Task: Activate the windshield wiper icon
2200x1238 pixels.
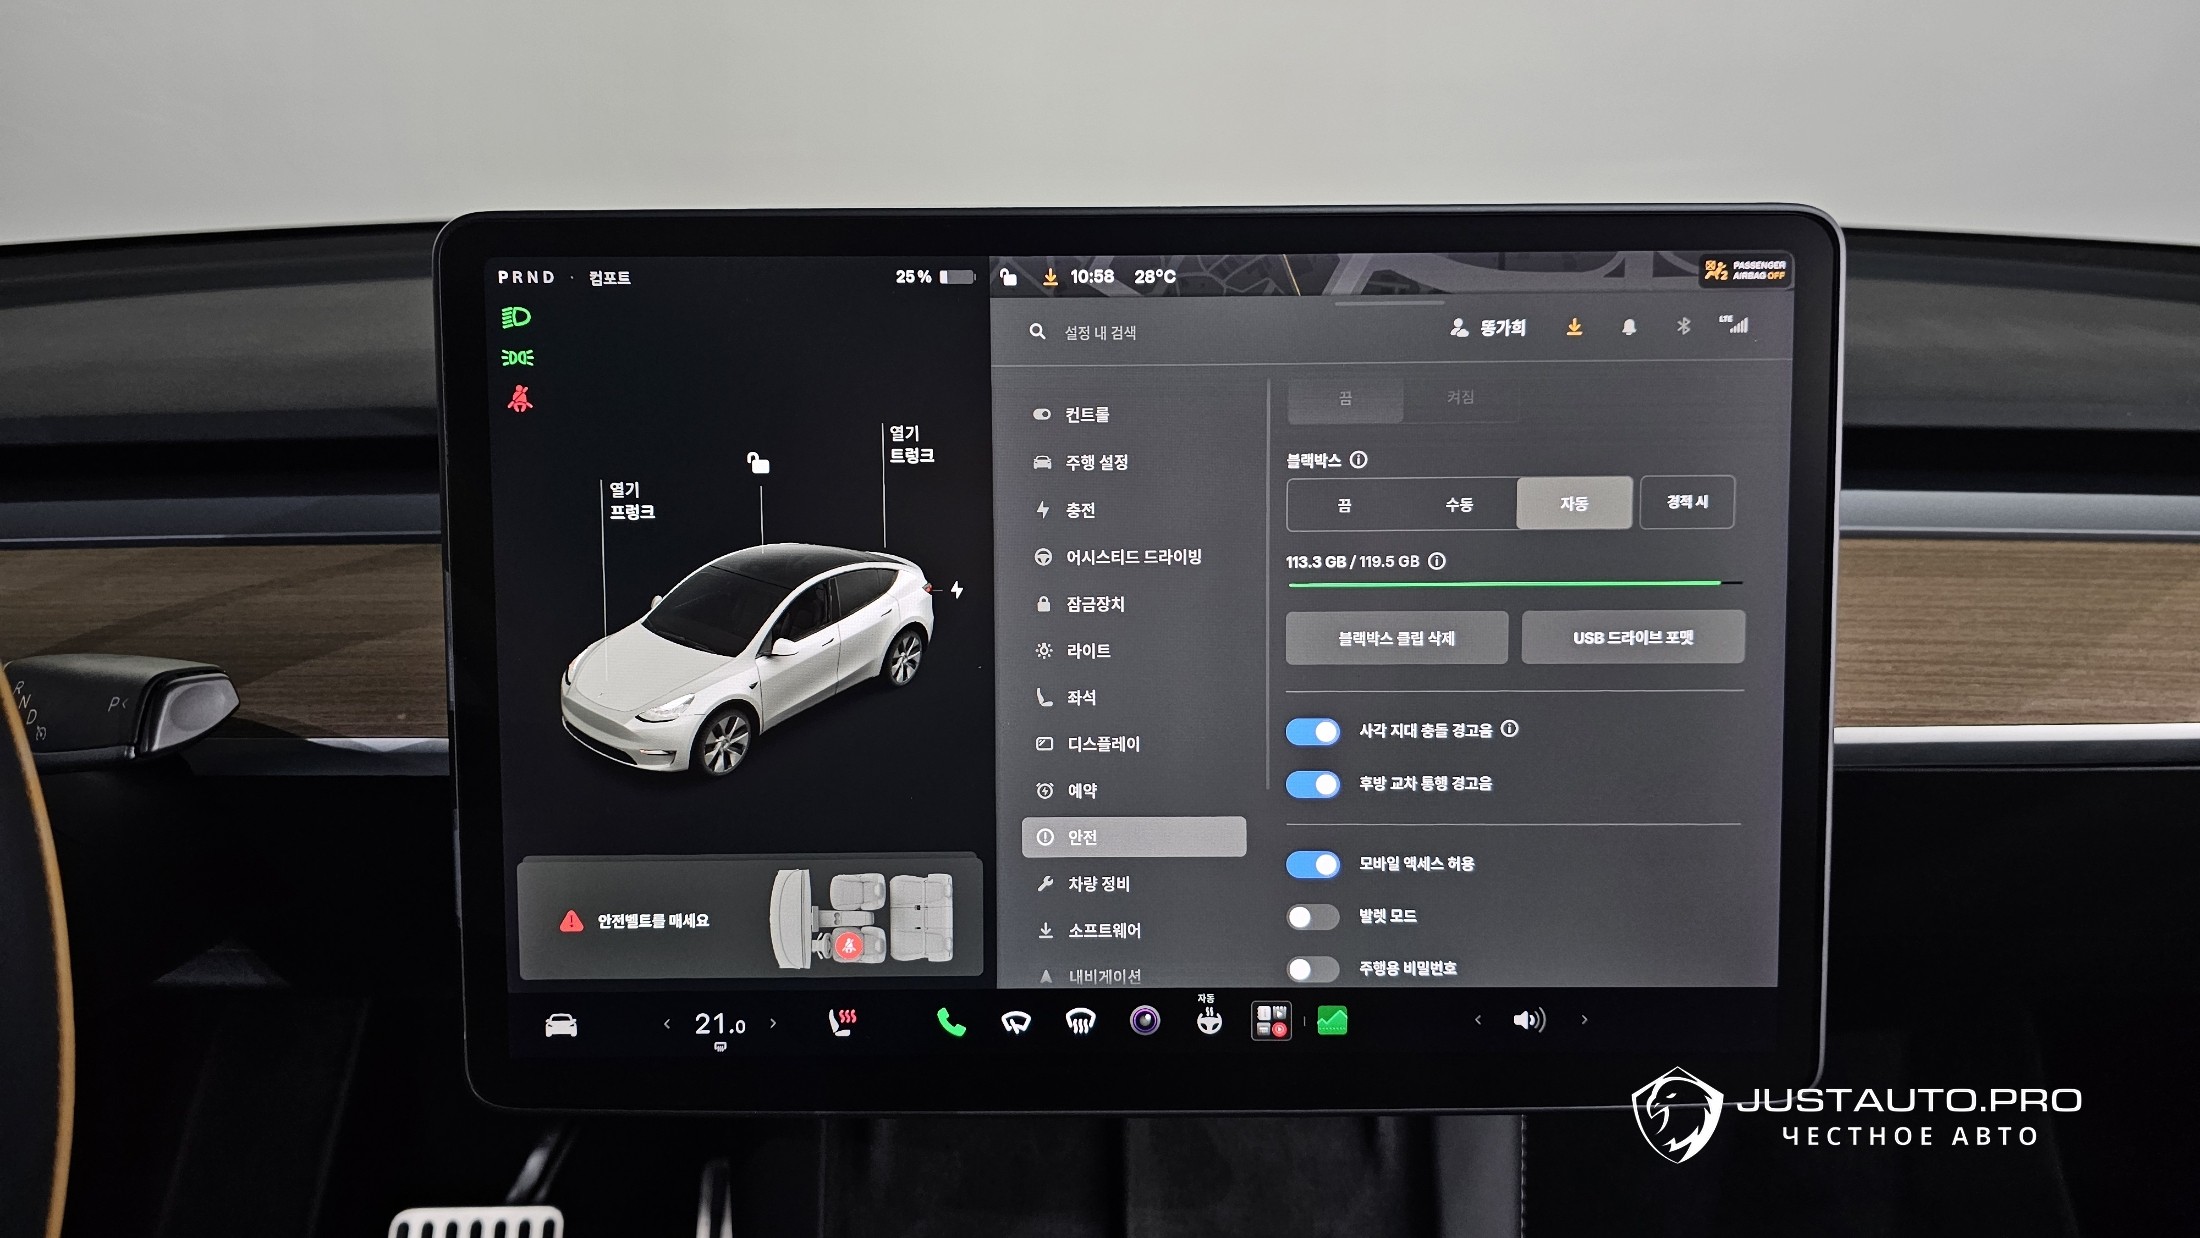Action: [x=1015, y=1022]
